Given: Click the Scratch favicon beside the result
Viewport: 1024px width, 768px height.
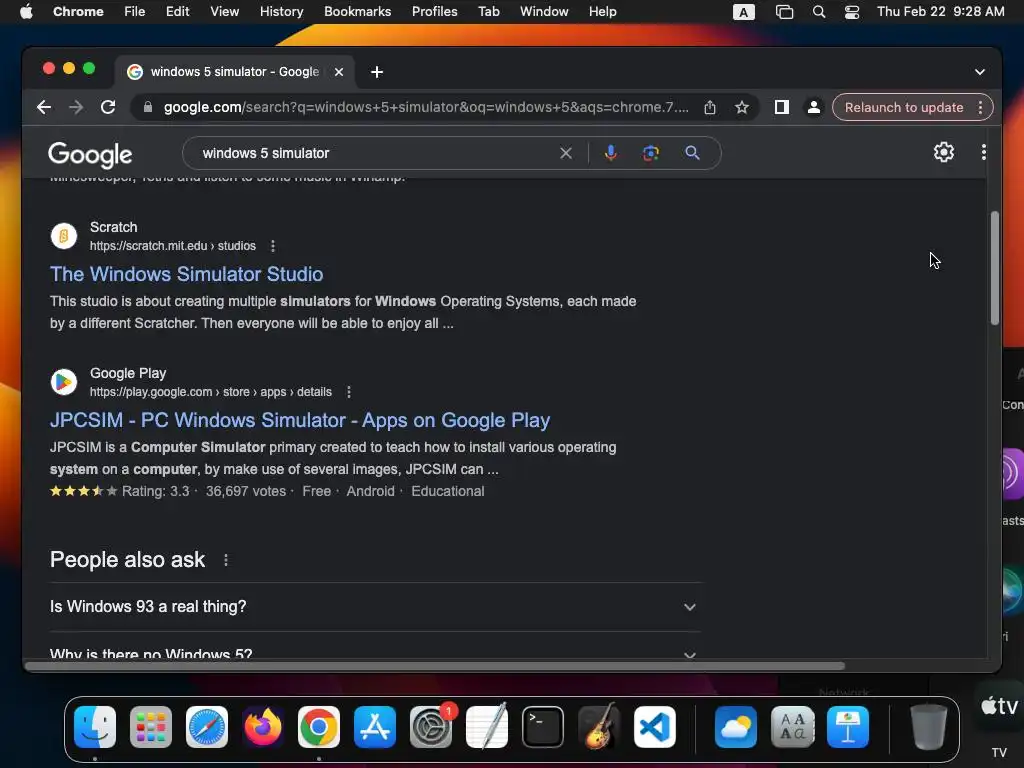Looking at the screenshot, I should (x=64, y=236).
